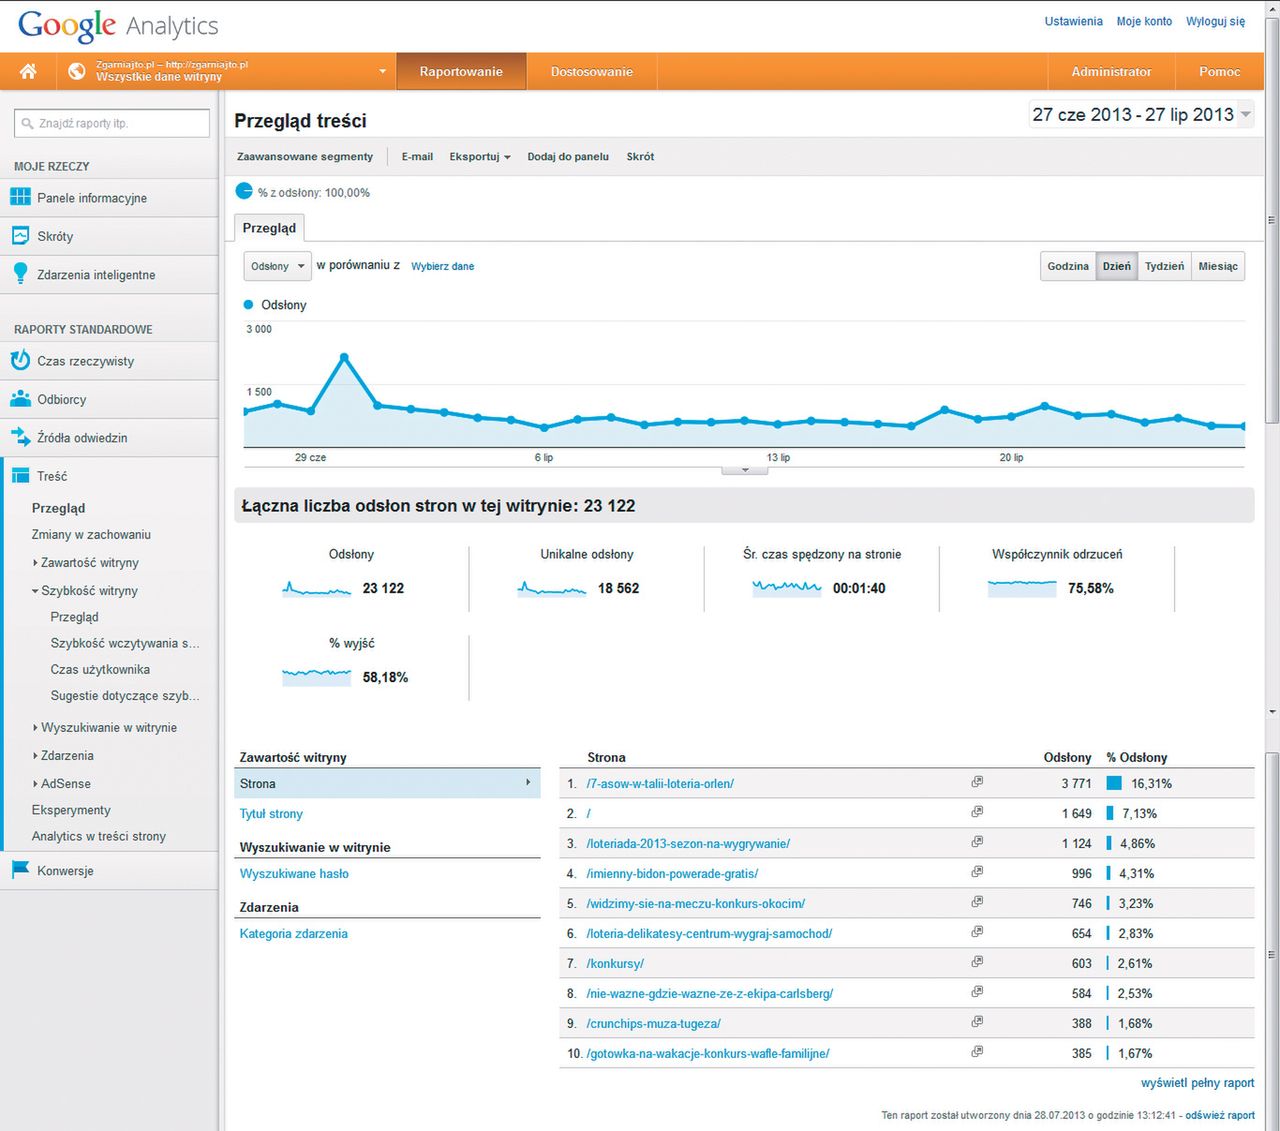Switch chart granularity to Godzina
This screenshot has height=1131, width=1280.
coord(1068,266)
